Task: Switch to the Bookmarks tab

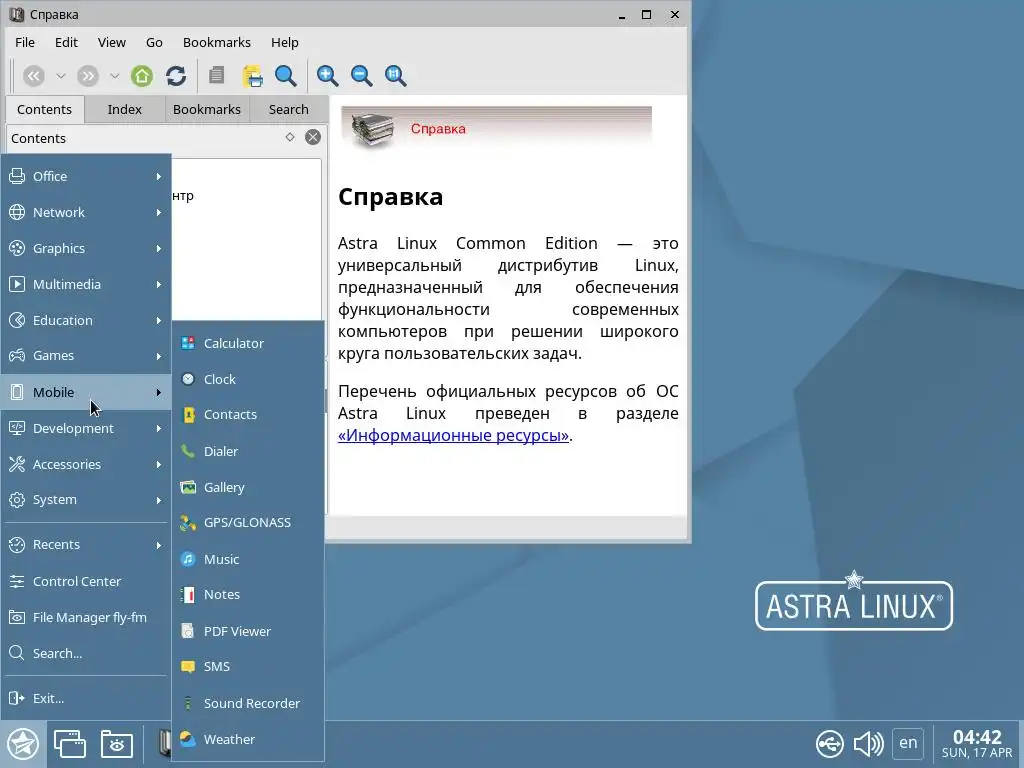Action: coord(207,110)
